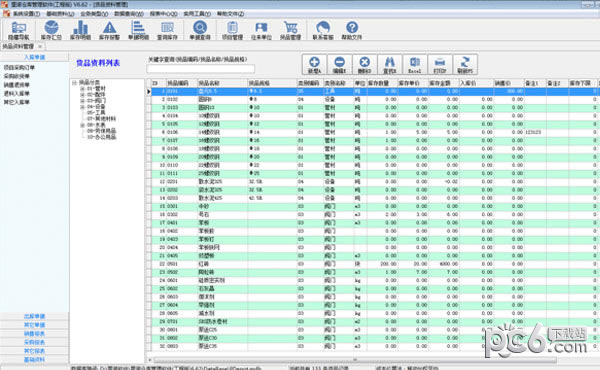Sort by the stock quantity column header
The width and height of the screenshot is (600, 370).
(x=382, y=83)
